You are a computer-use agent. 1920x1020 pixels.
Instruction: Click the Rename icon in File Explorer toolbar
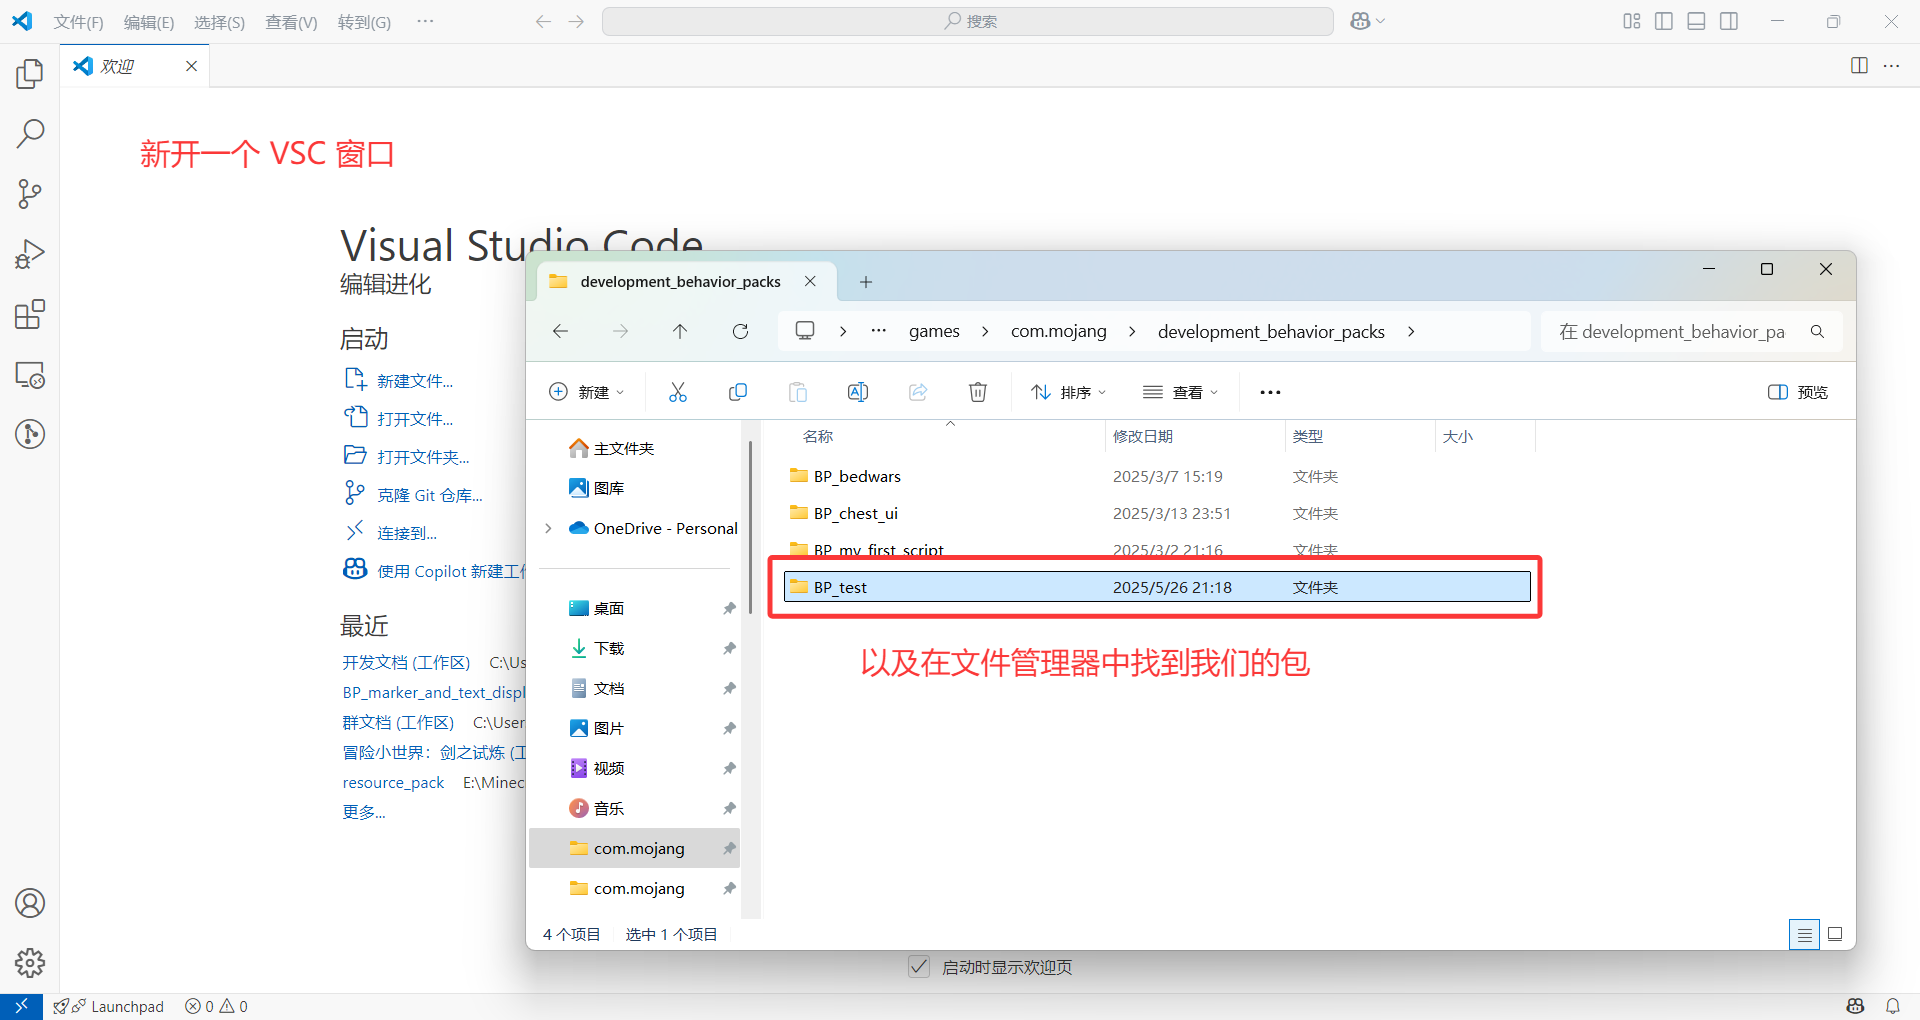click(858, 392)
